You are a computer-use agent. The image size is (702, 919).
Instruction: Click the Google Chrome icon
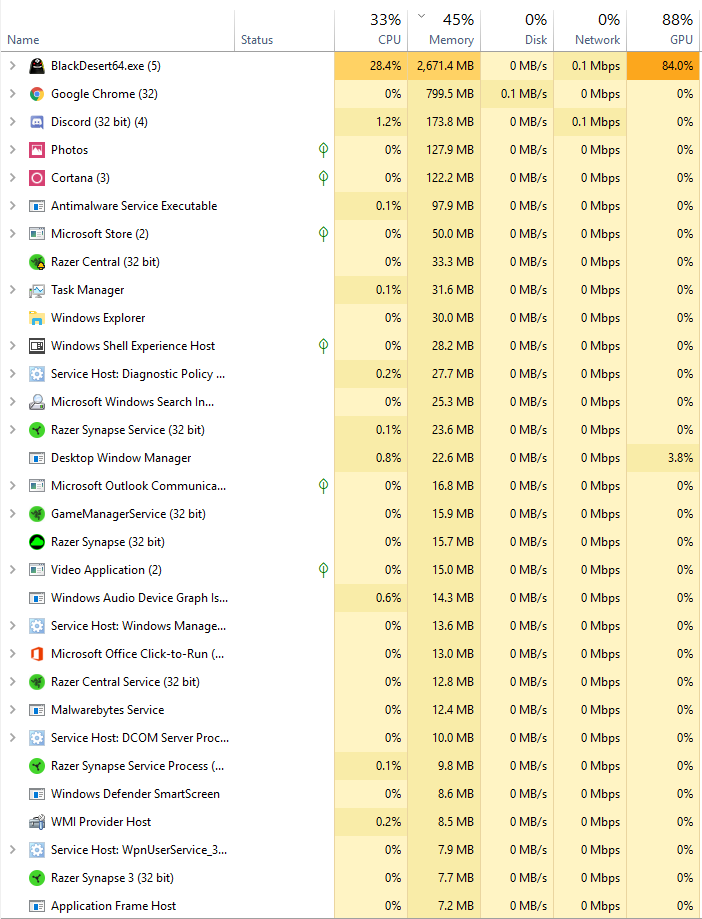pyautogui.click(x=37, y=94)
